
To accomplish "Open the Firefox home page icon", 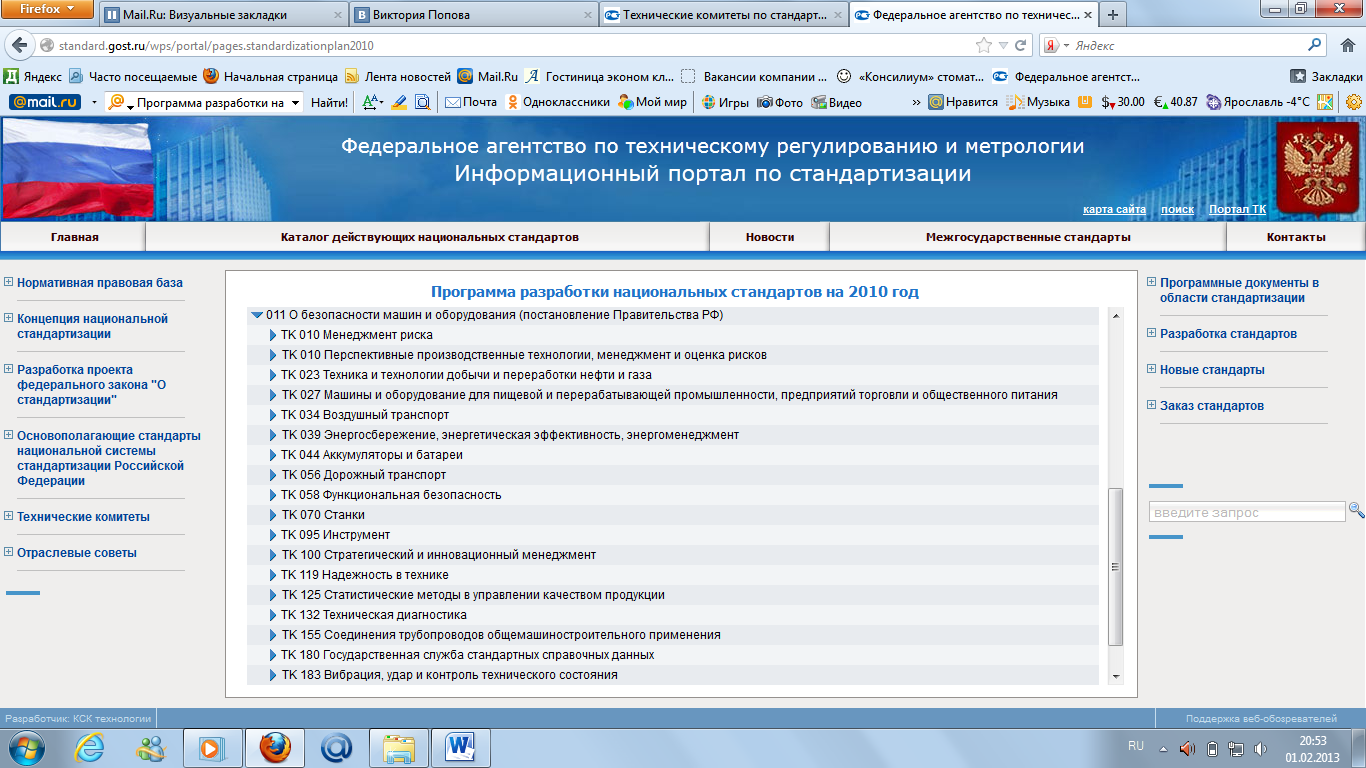I will point(1346,46).
